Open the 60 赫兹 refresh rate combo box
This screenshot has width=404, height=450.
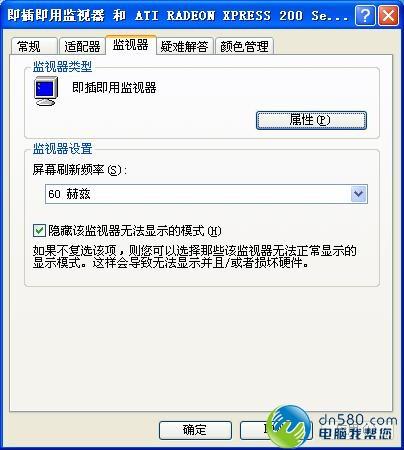tap(206, 194)
